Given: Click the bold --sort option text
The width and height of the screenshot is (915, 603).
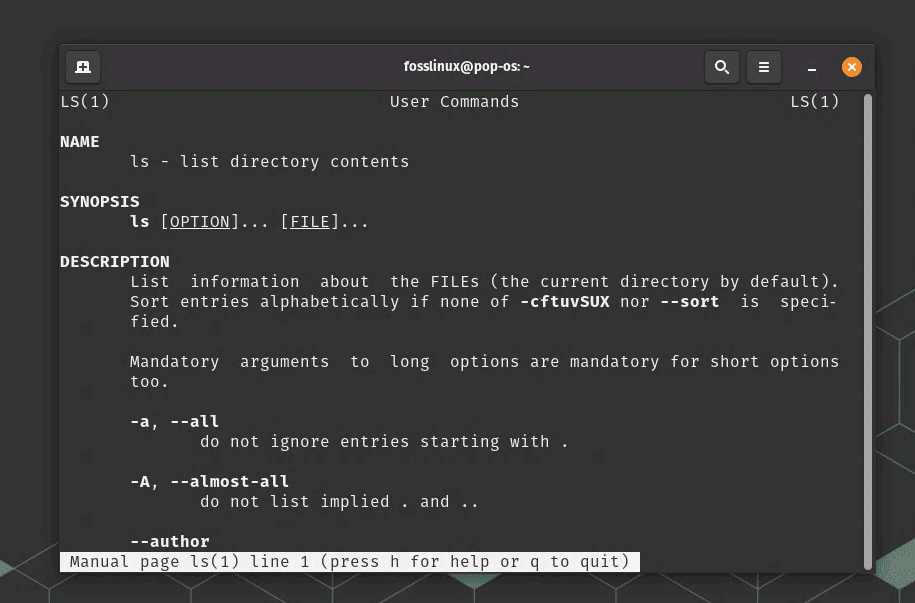Looking at the screenshot, I should coord(690,302).
